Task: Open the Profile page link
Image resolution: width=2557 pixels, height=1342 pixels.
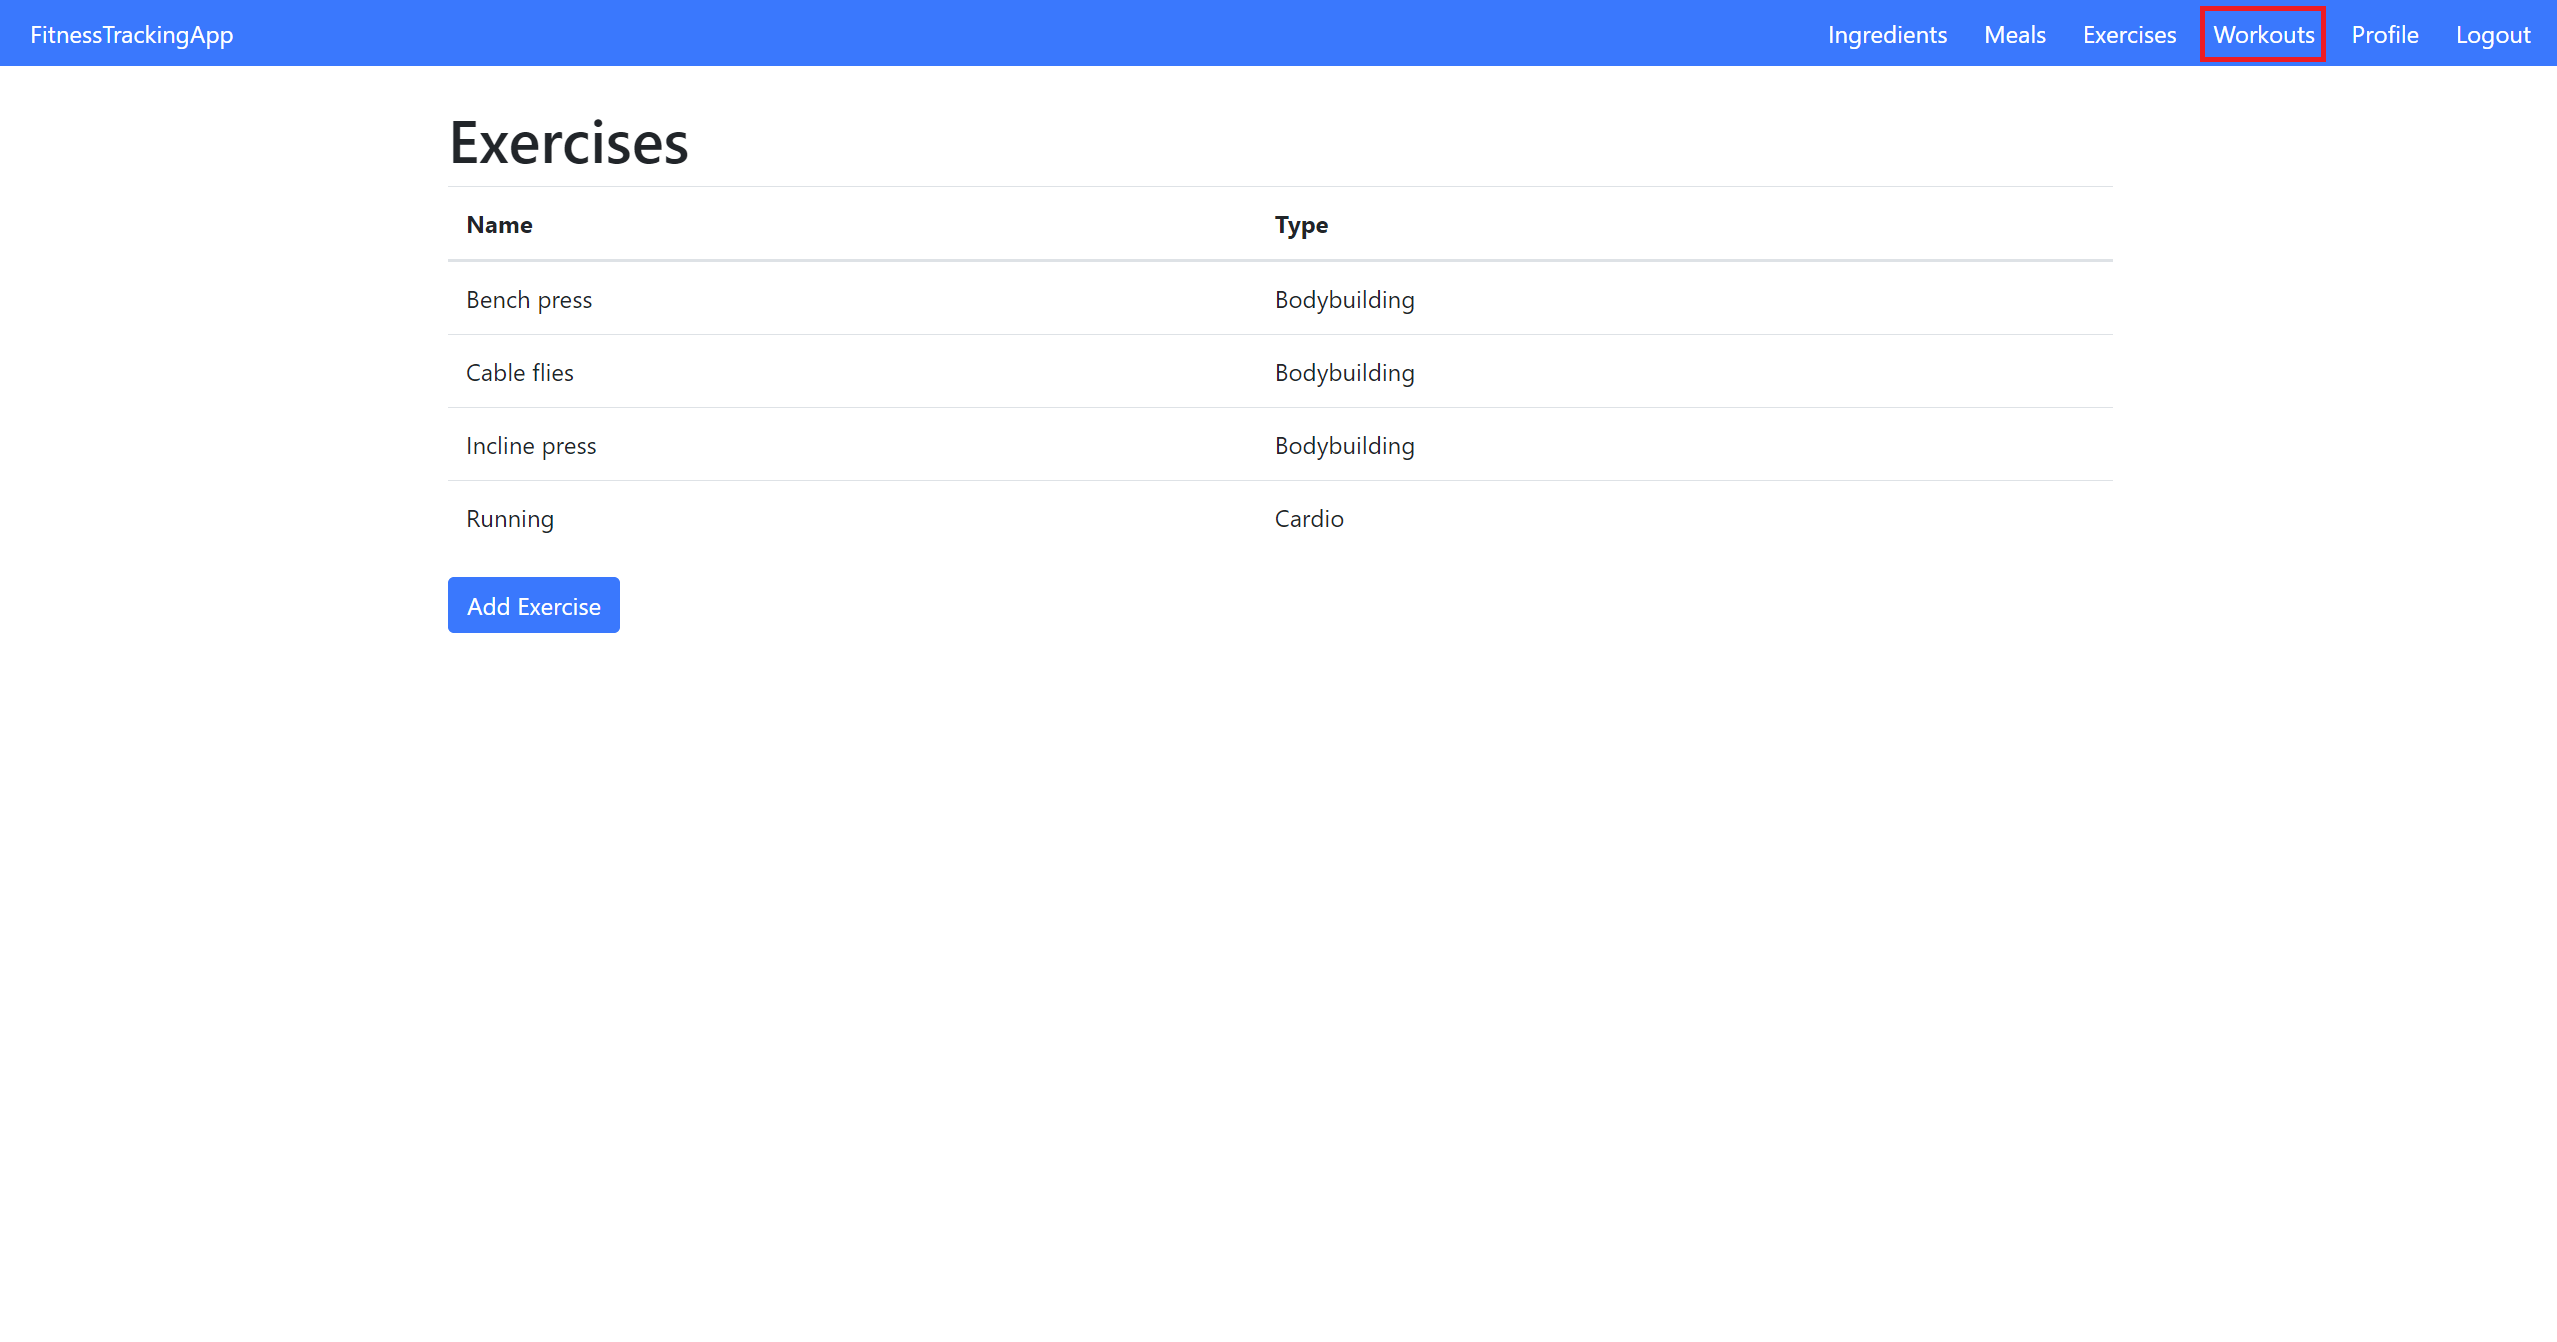Action: tap(2384, 35)
